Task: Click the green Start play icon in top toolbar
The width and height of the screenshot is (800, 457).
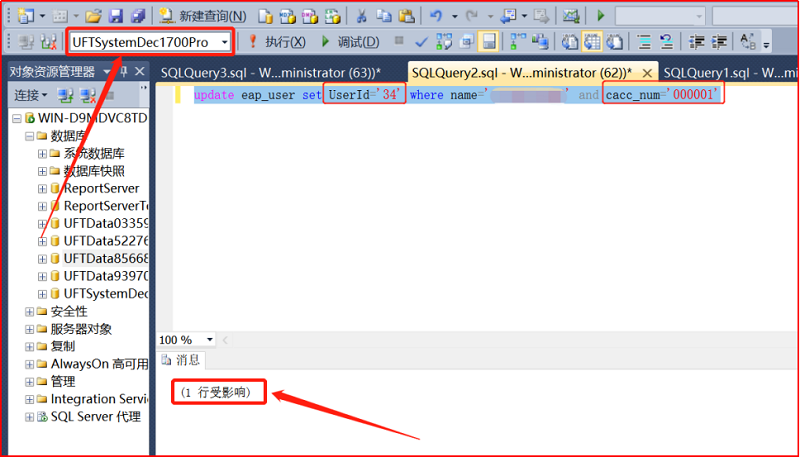Action: (601, 16)
